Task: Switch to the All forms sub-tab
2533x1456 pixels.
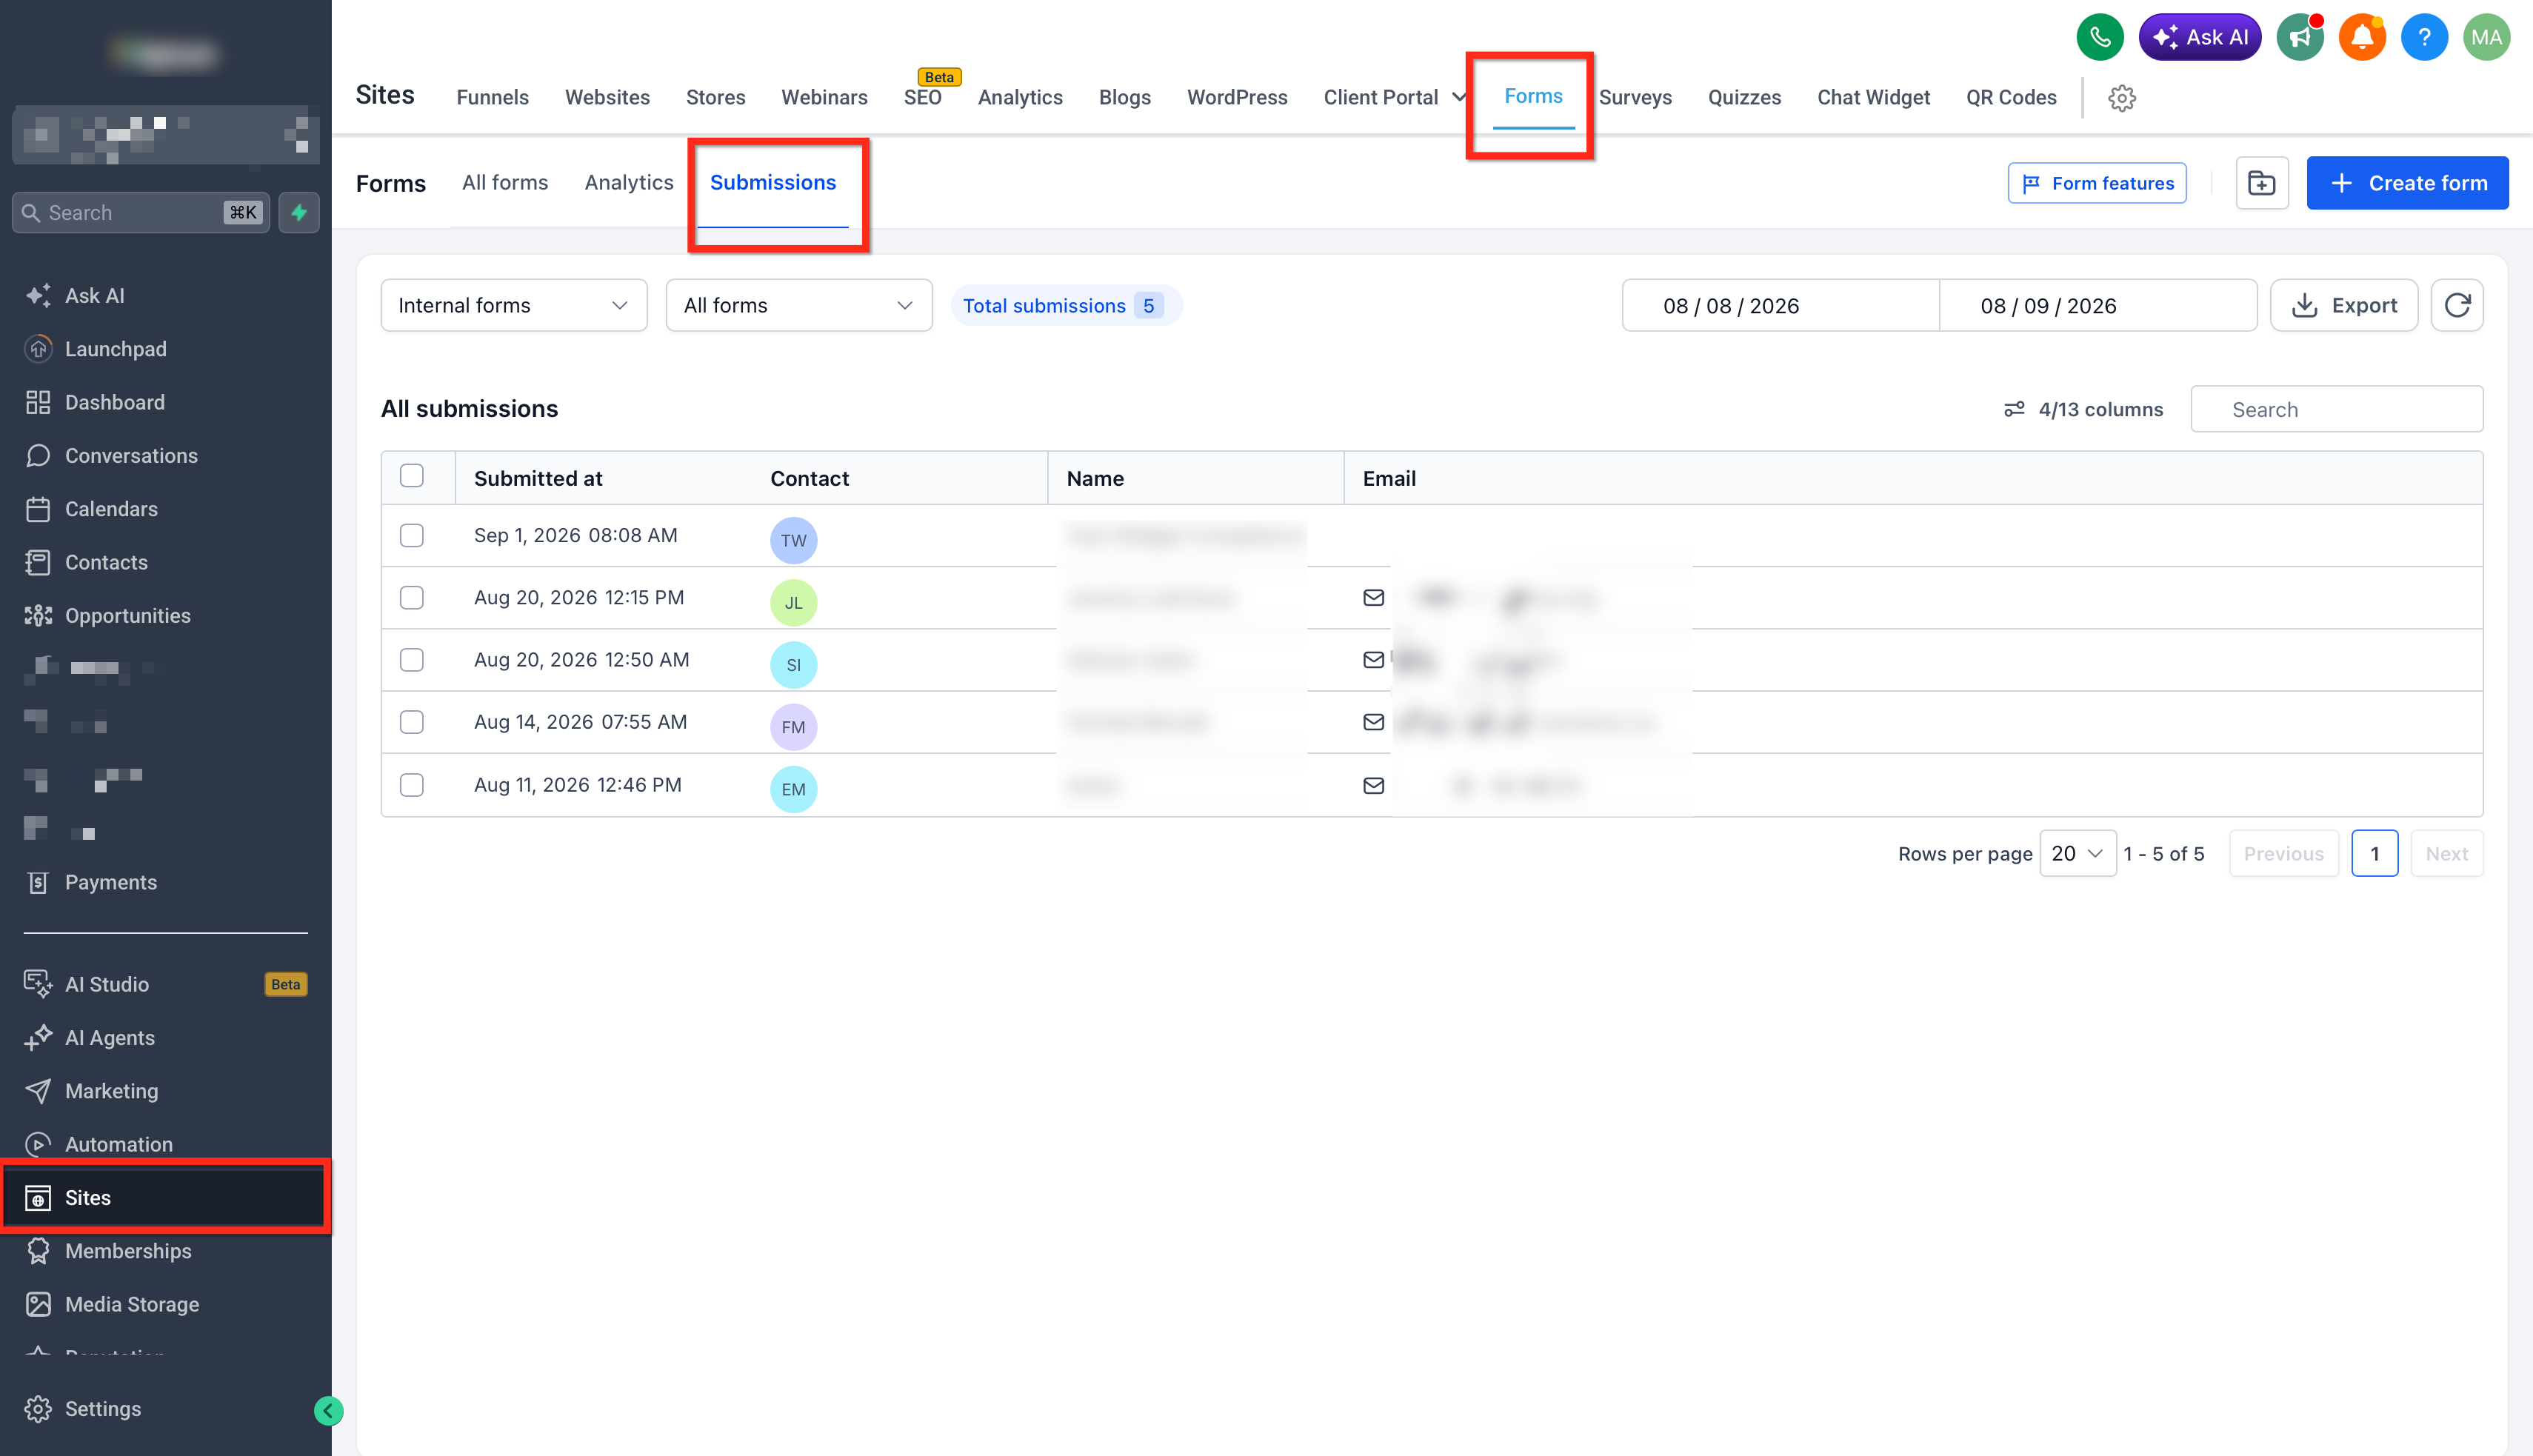Action: [505, 182]
